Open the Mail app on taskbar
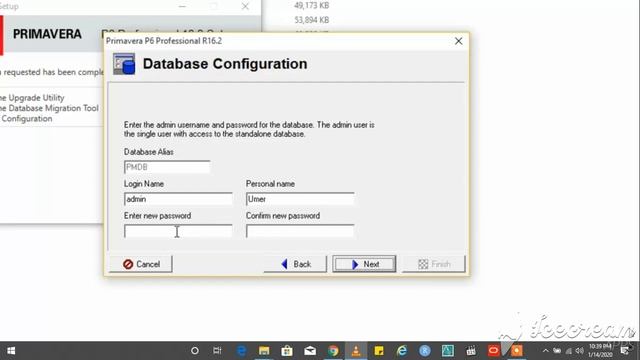The image size is (640, 360). [x=310, y=351]
